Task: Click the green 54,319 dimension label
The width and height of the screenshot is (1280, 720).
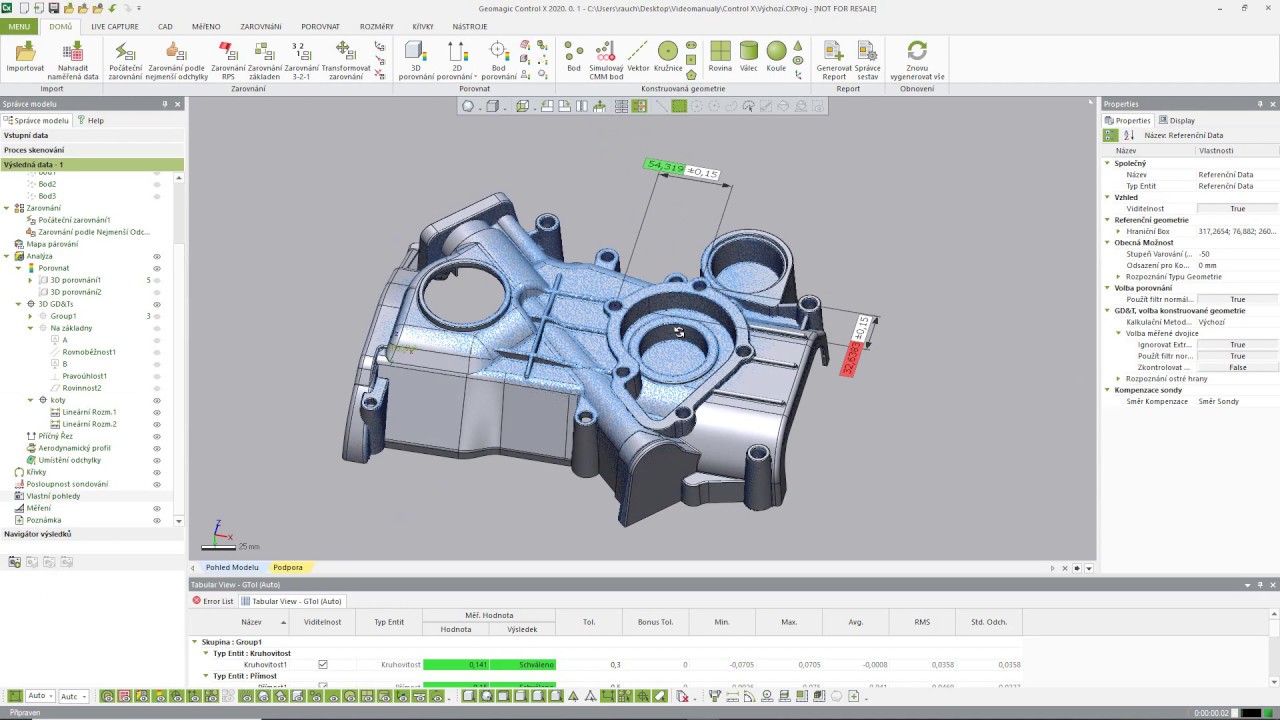Action: coord(665,166)
